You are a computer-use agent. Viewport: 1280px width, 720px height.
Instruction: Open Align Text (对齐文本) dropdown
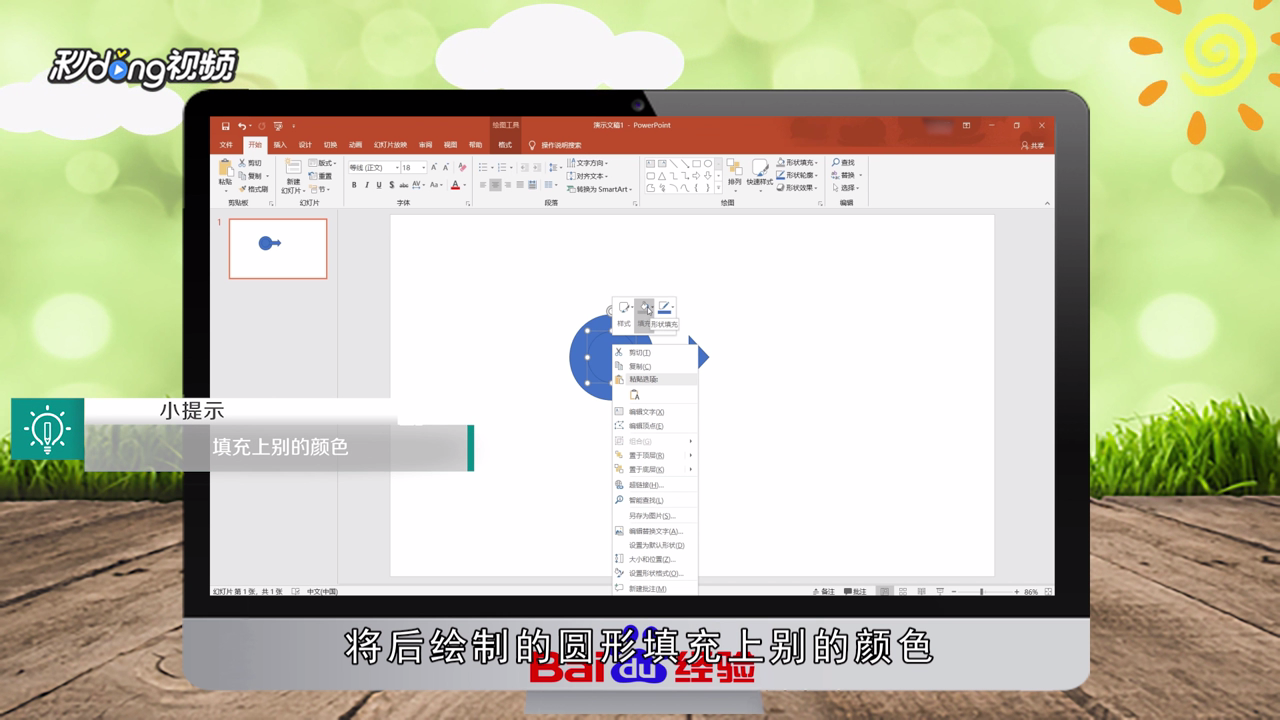click(588, 176)
